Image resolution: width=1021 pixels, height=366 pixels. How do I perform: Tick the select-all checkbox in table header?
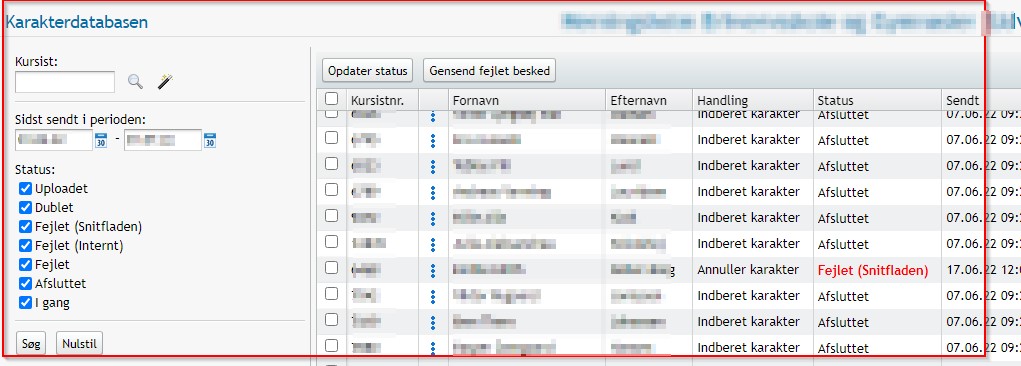tap(331, 99)
